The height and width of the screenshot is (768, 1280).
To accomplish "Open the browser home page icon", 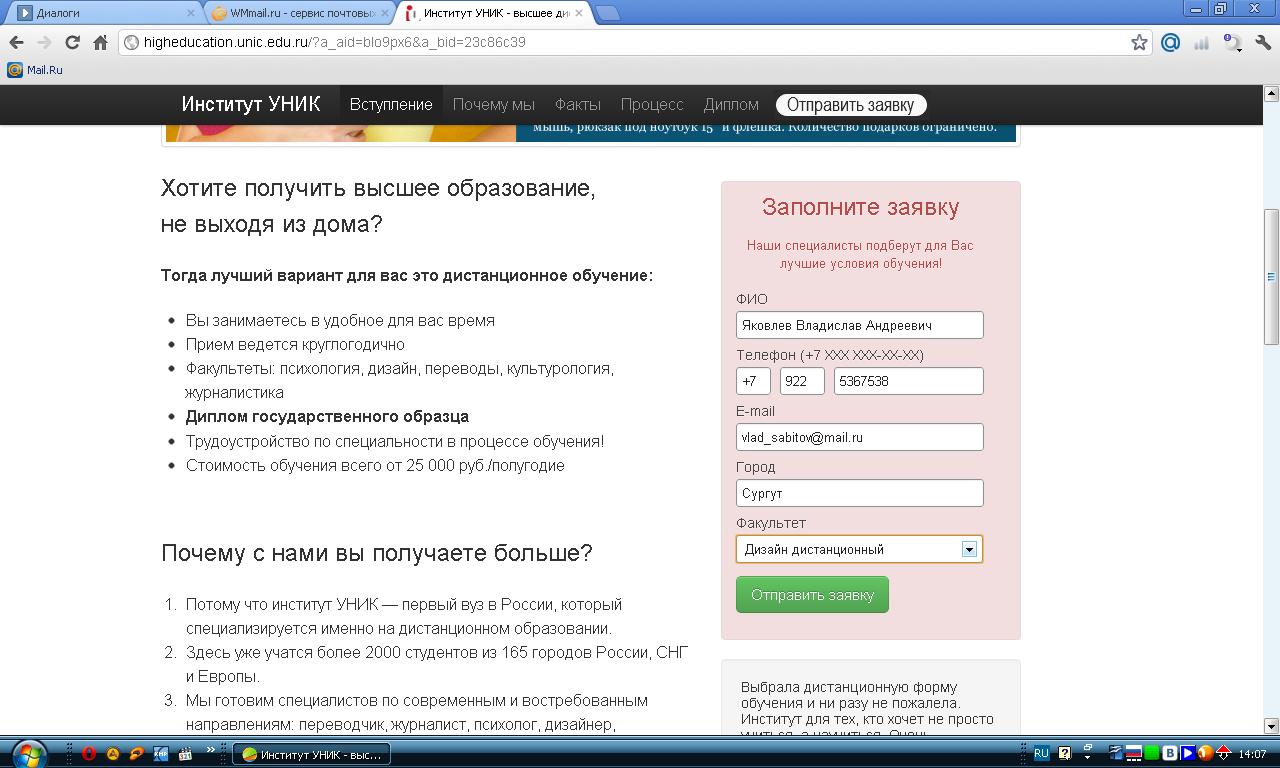I will [x=100, y=42].
